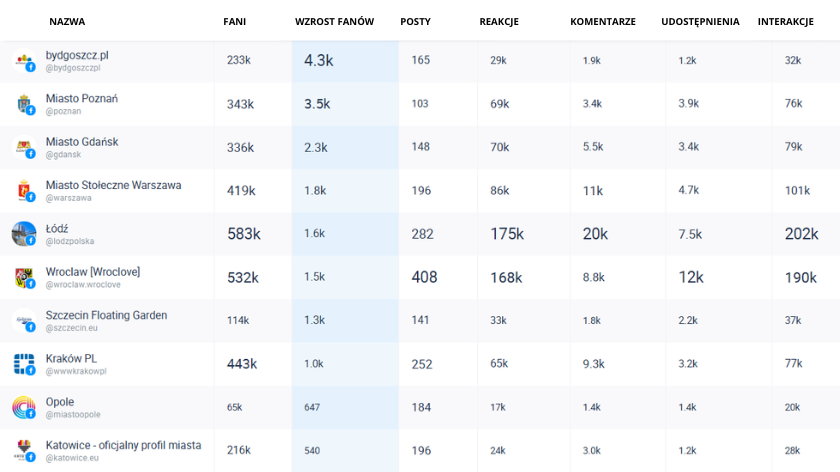Screen dimensions: 840x472
Task: Click the Miasto Stołeczne Warszawa avatar
Action: click(23, 191)
